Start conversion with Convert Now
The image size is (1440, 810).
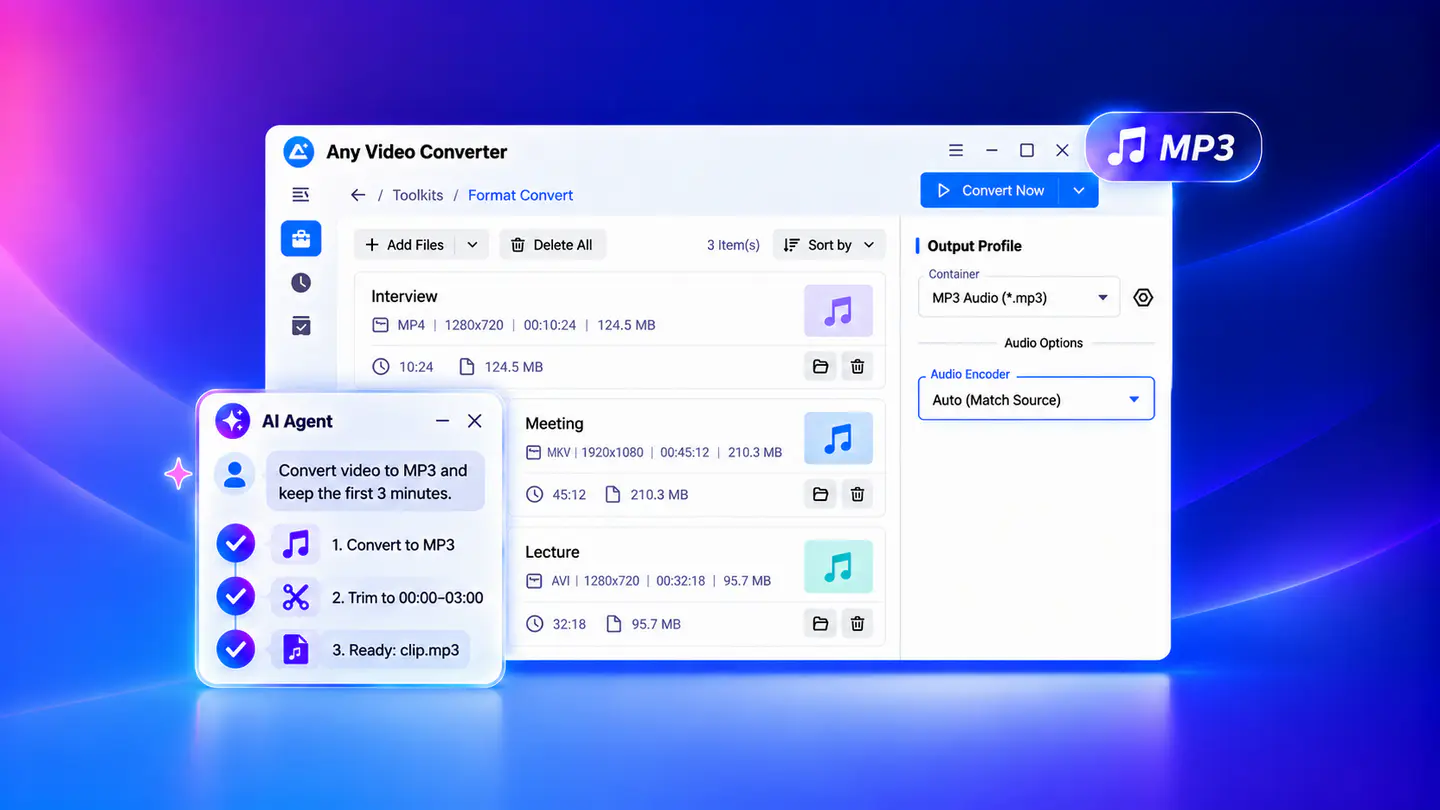[x=991, y=190]
